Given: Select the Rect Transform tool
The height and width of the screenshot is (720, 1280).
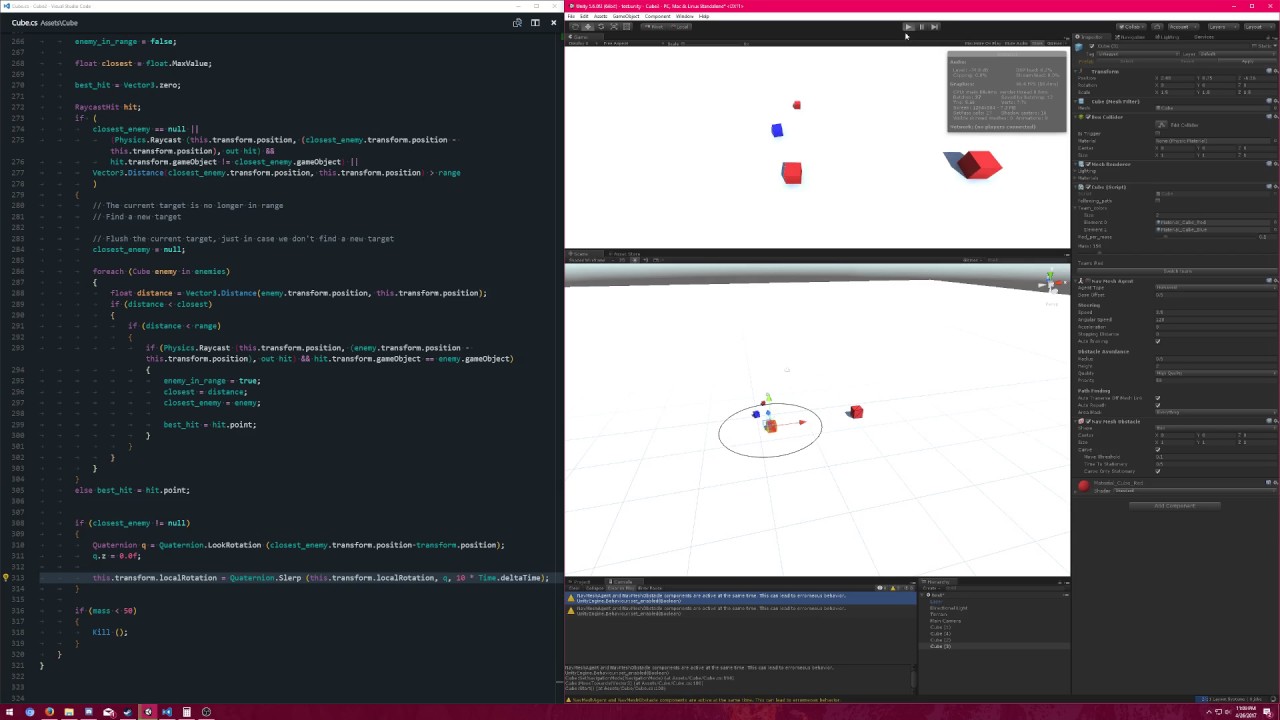Looking at the screenshot, I should tap(627, 27).
